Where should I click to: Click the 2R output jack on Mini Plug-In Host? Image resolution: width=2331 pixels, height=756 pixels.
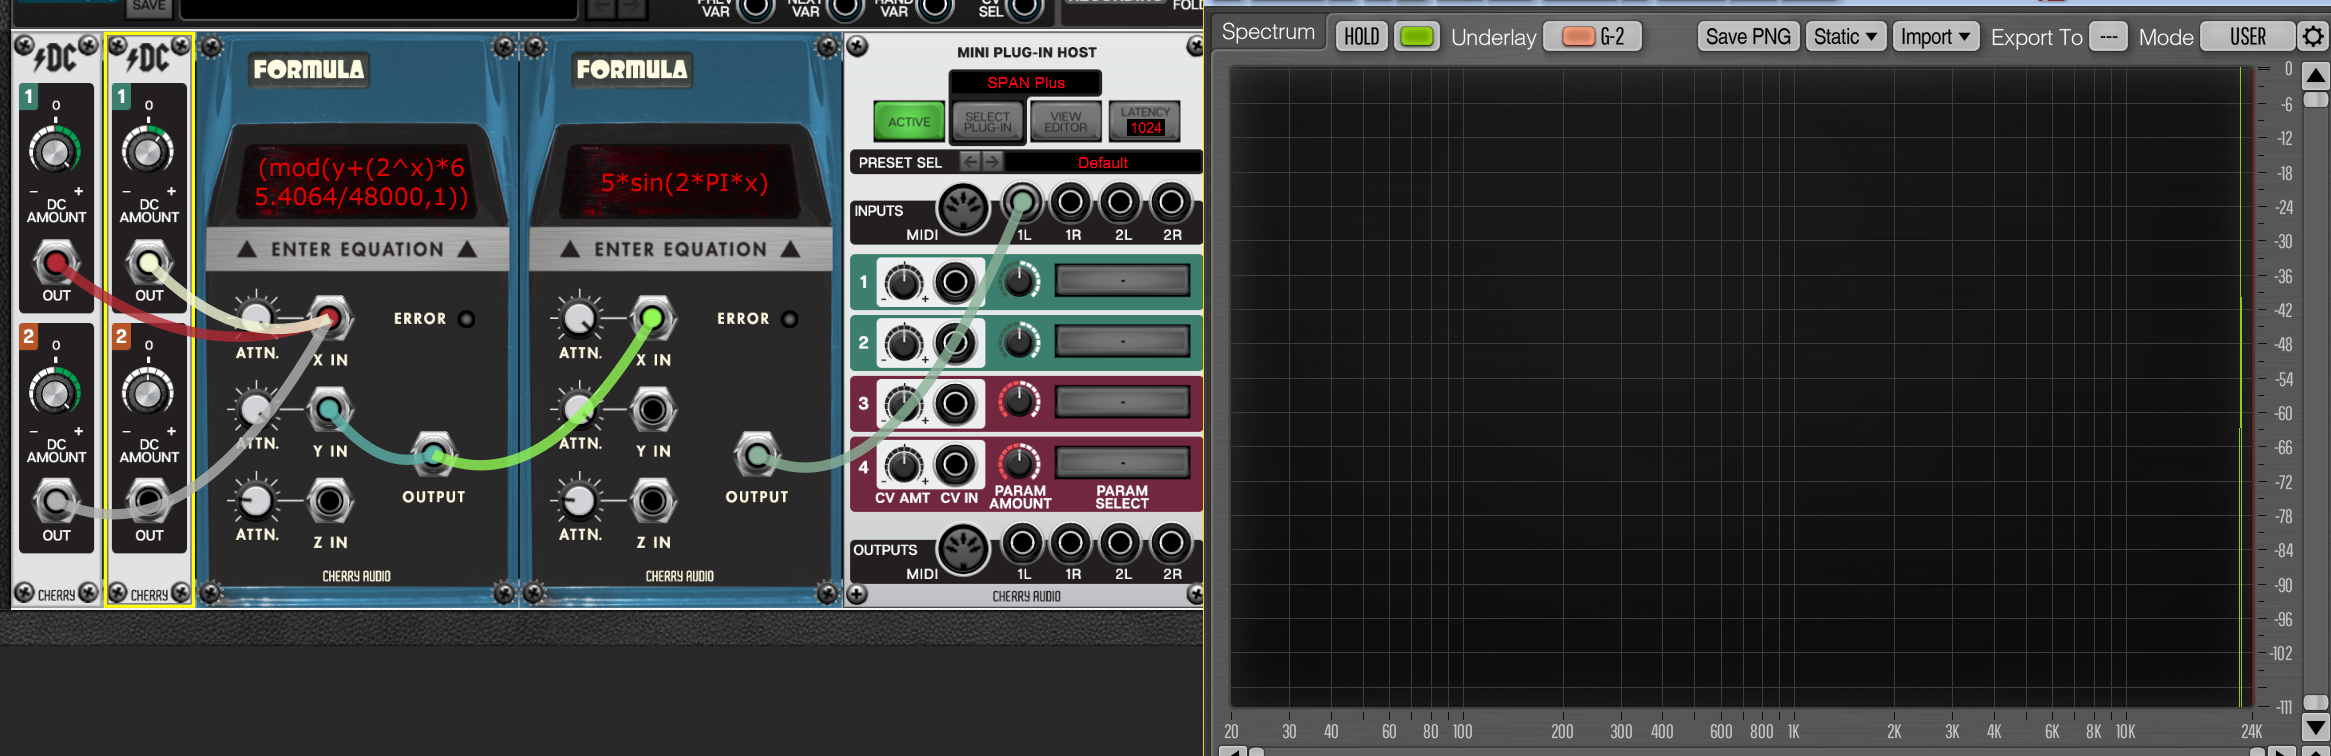pos(1170,544)
